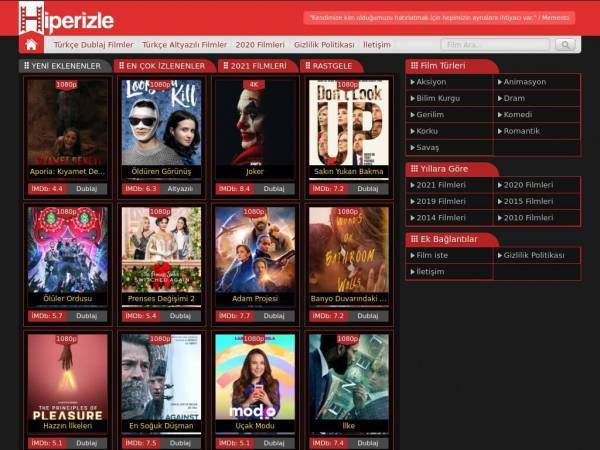Image resolution: width=600 pixels, height=450 pixels.
Task: Open the İlke movie poster
Action: tap(349, 377)
